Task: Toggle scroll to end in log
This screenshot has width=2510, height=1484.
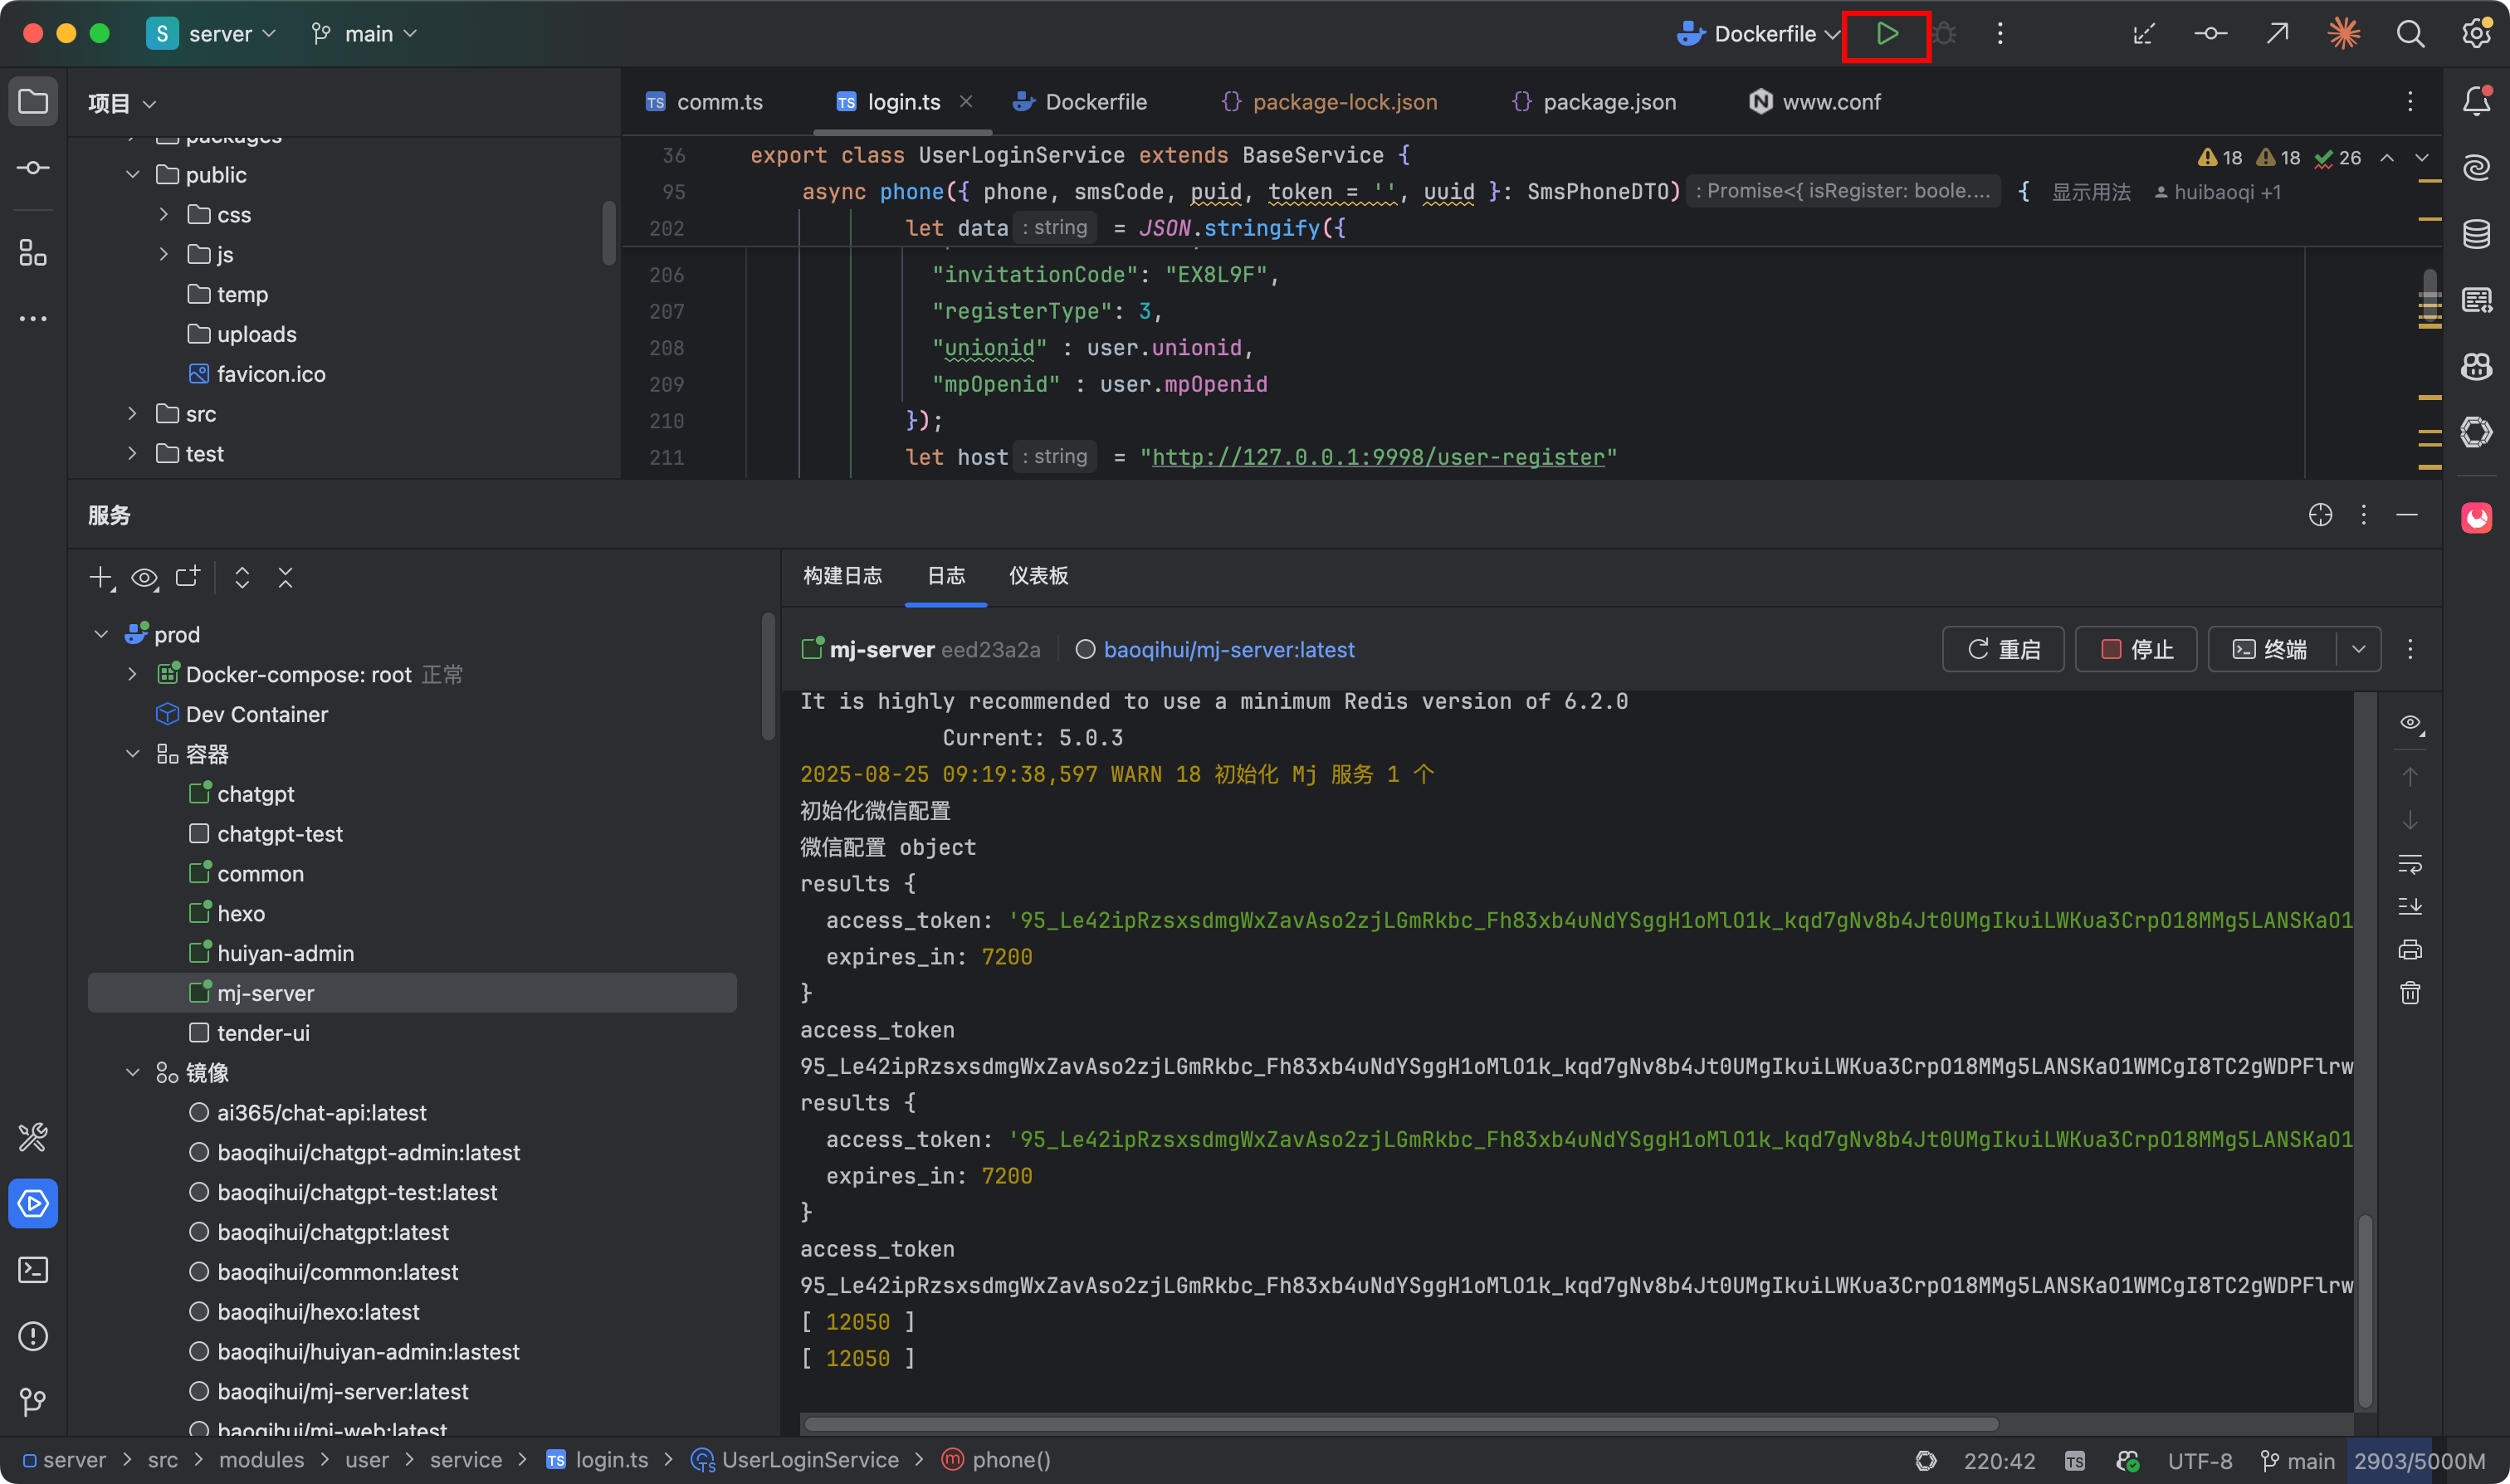Action: (x=2410, y=906)
